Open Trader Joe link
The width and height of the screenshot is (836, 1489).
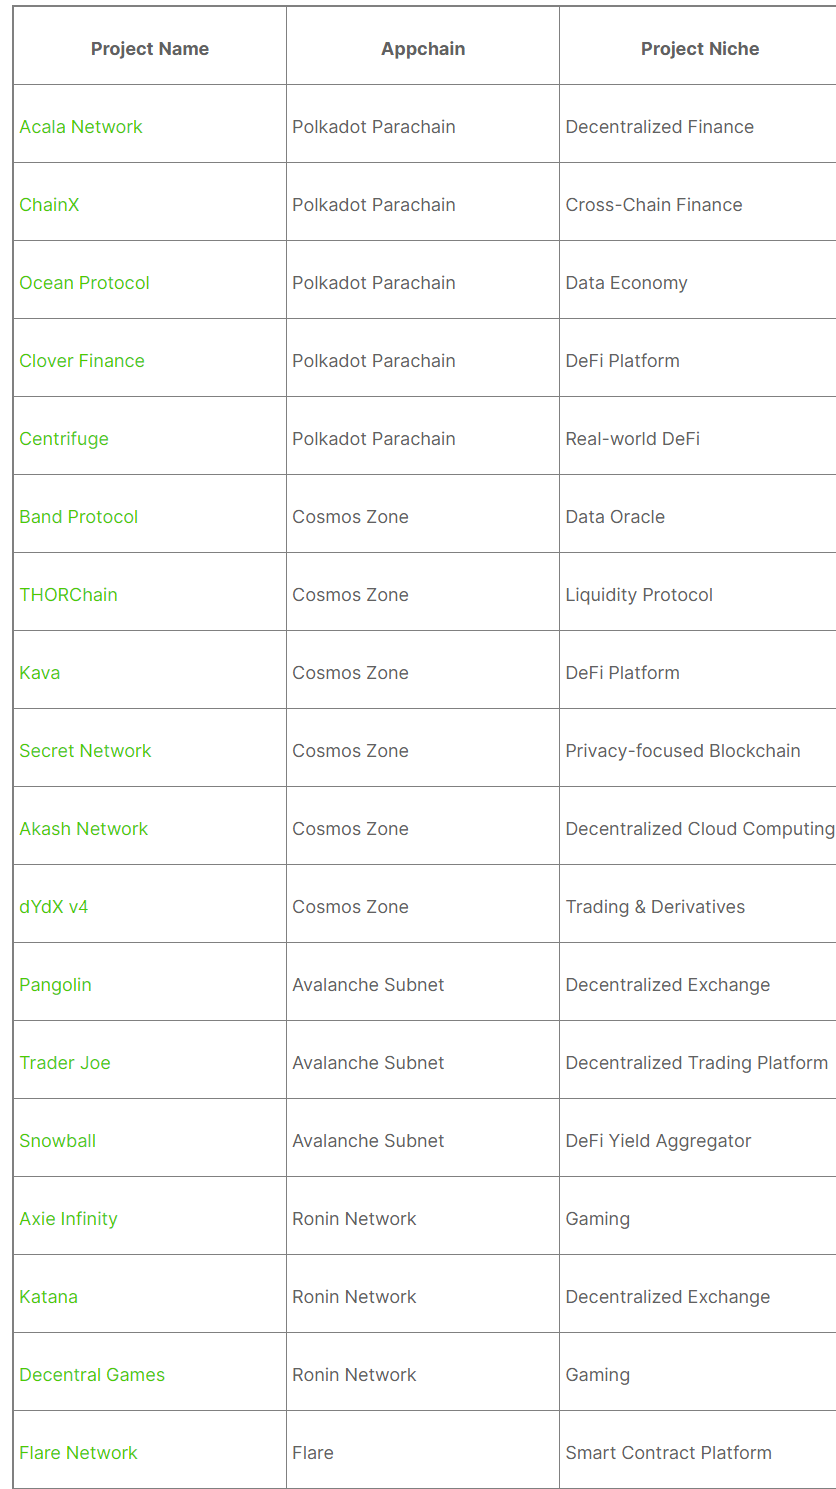pyautogui.click(x=65, y=1063)
